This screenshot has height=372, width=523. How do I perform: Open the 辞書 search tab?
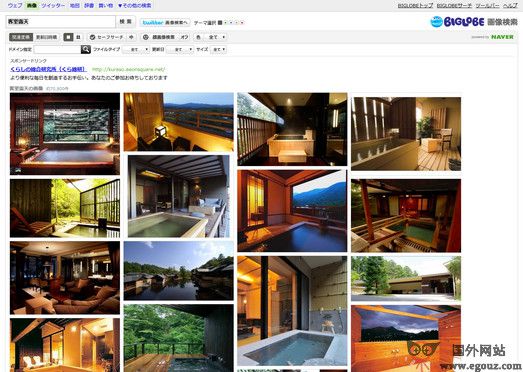89,5
